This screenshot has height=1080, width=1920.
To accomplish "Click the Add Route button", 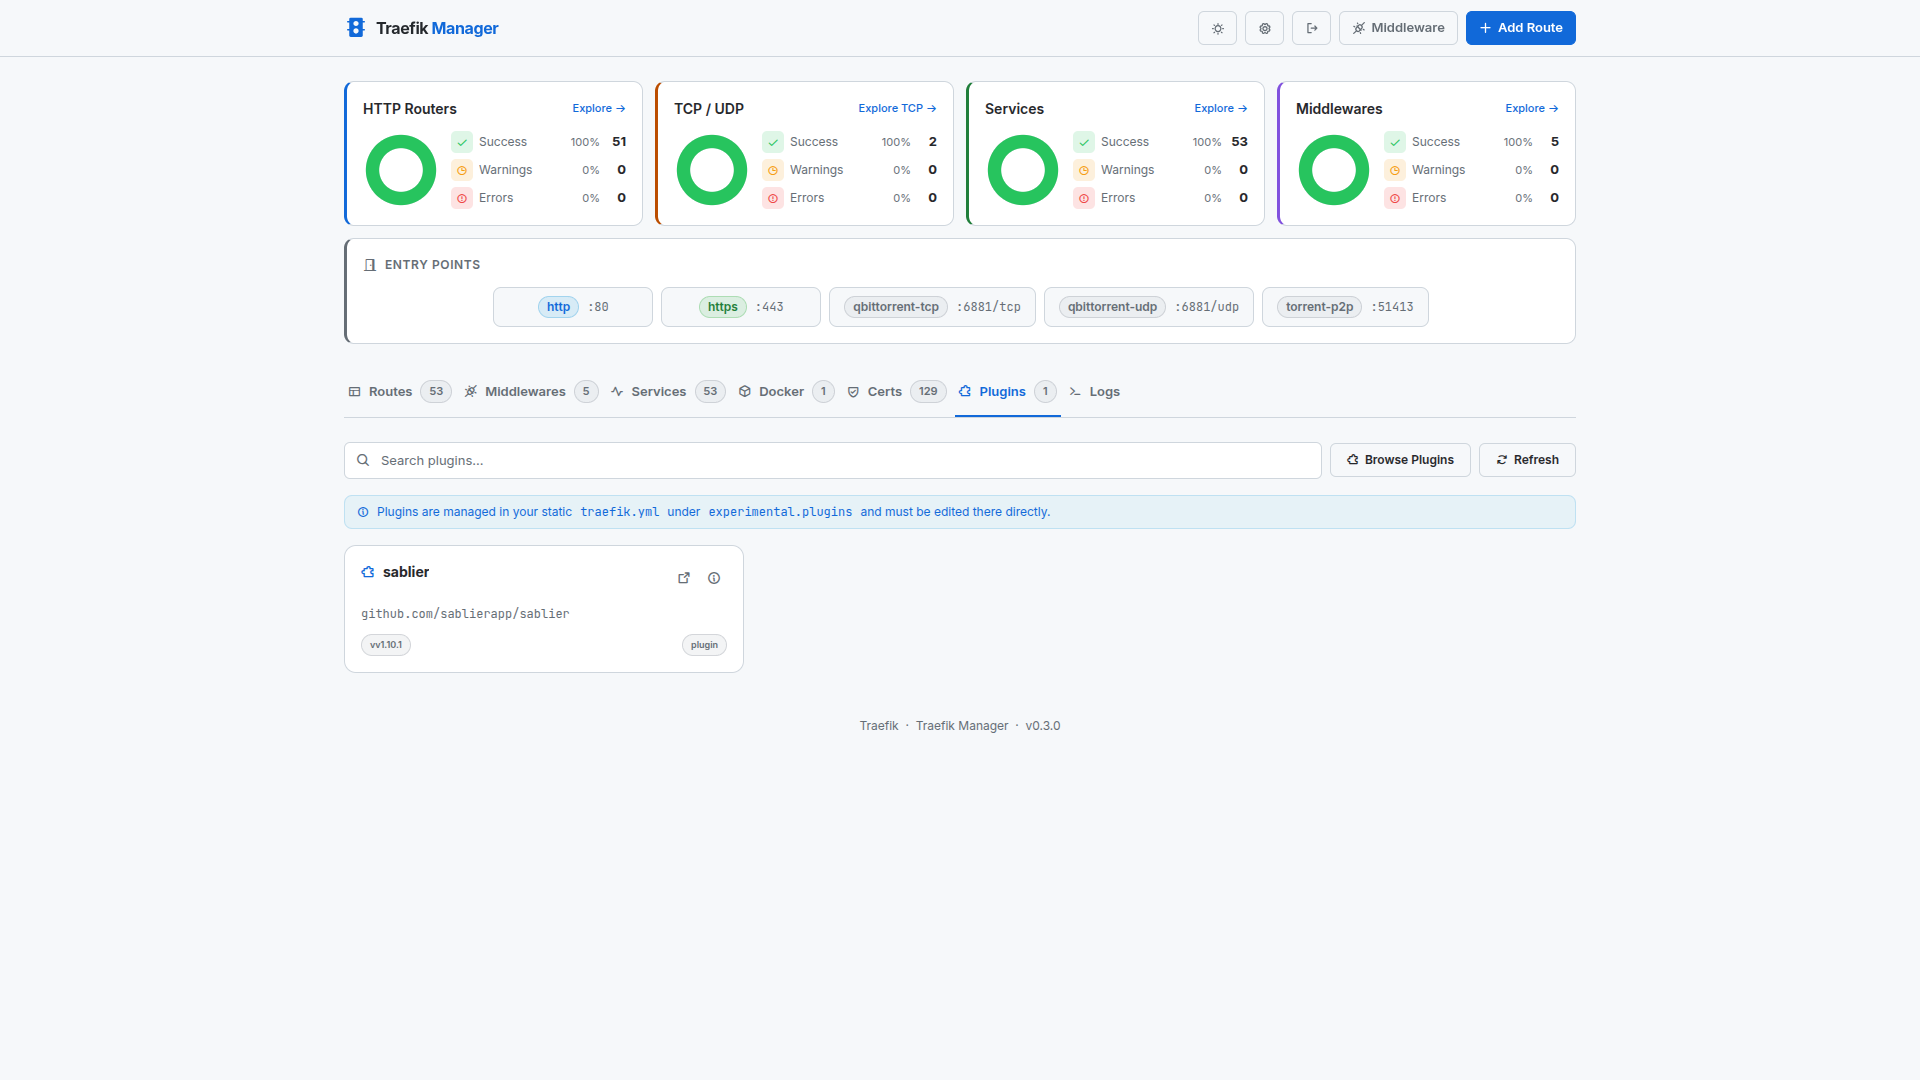I will coord(1520,28).
